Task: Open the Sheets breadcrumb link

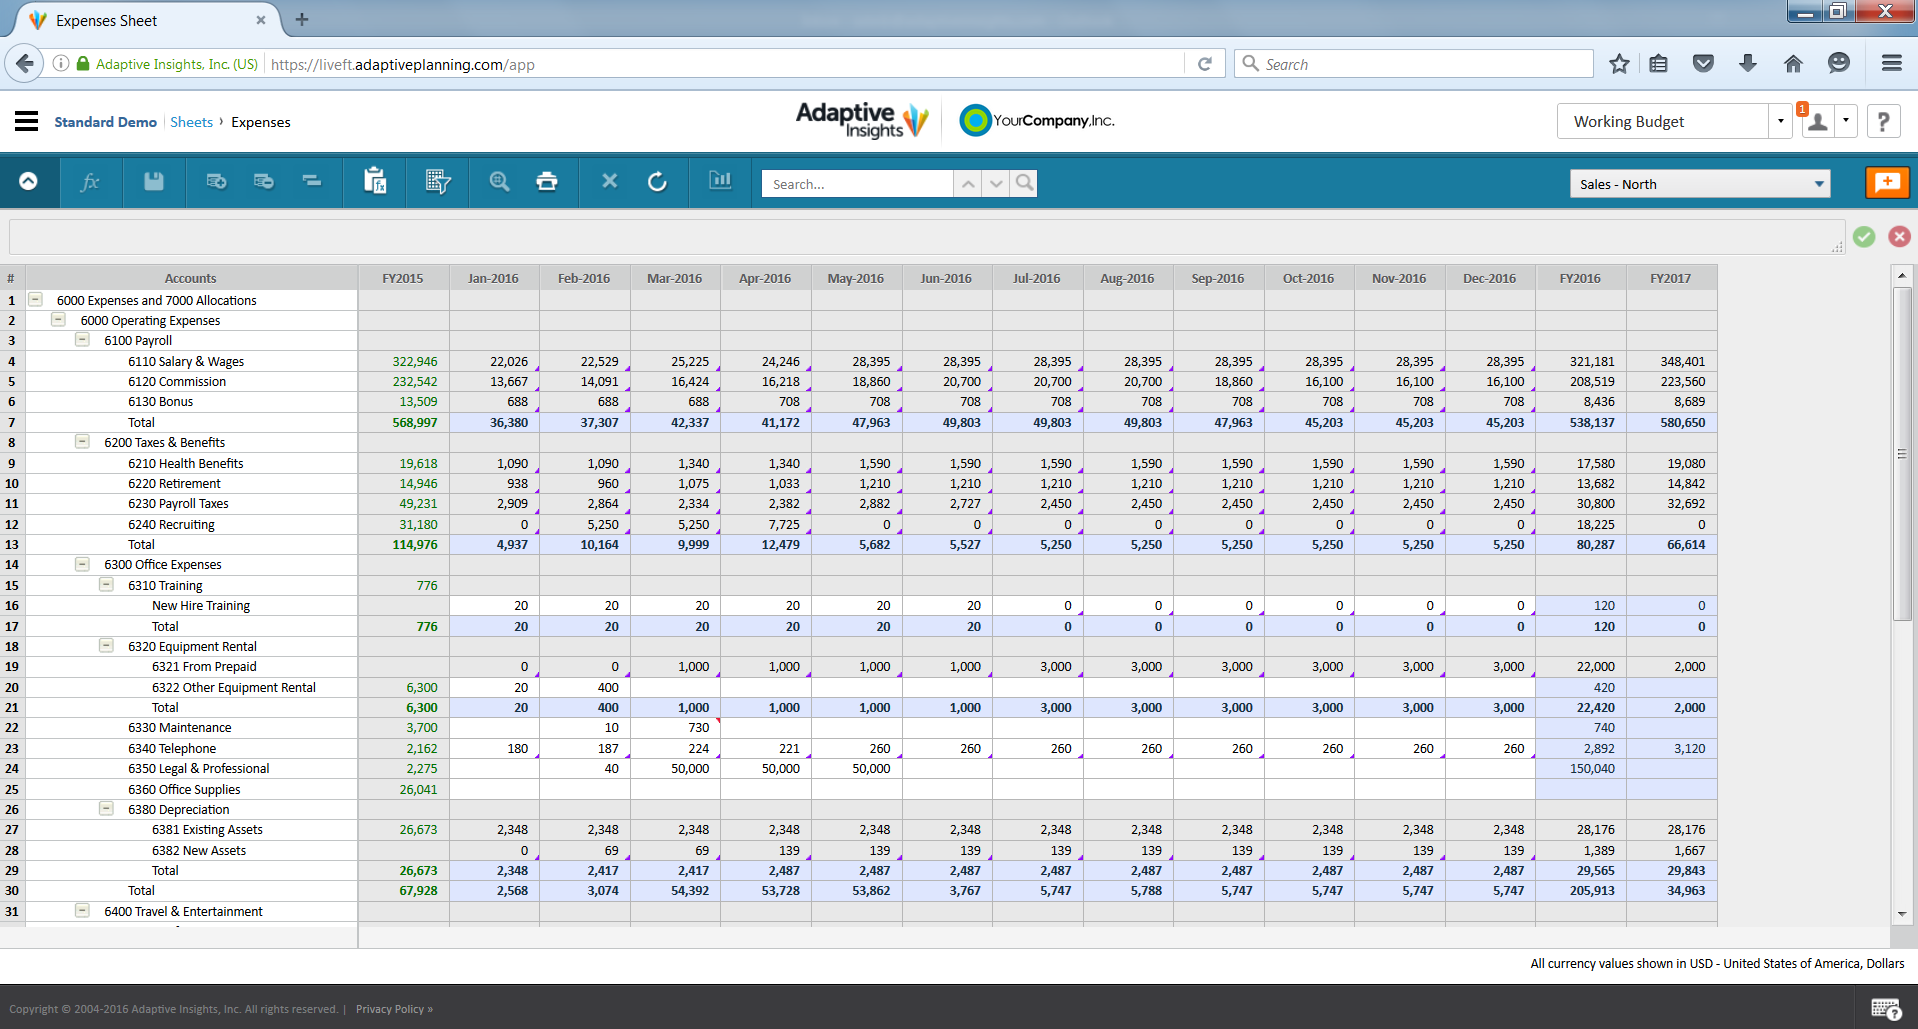Action: coord(191,122)
